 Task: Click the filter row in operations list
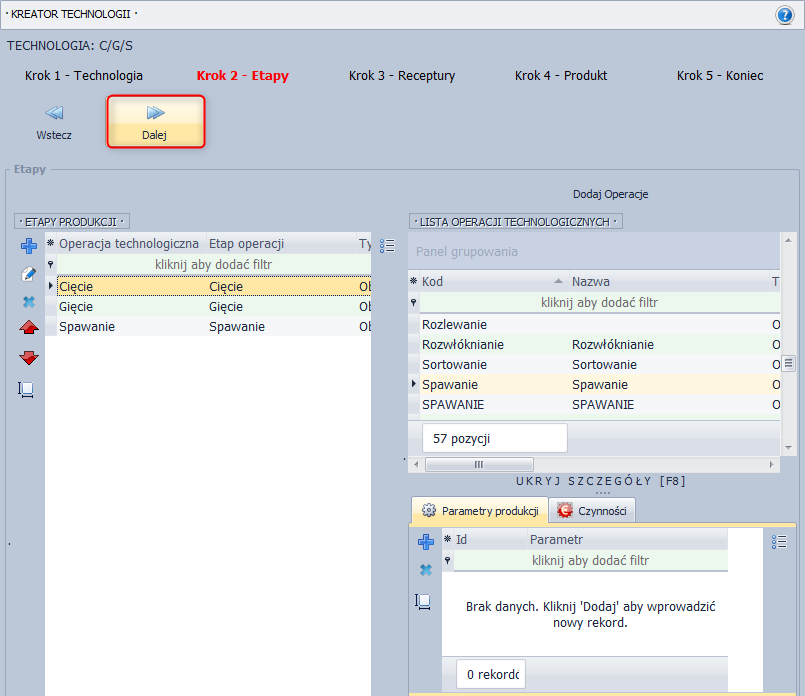point(598,302)
